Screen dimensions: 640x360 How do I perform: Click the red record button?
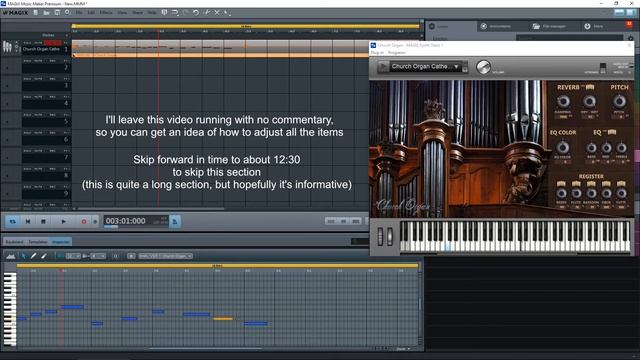pyautogui.click(x=84, y=221)
